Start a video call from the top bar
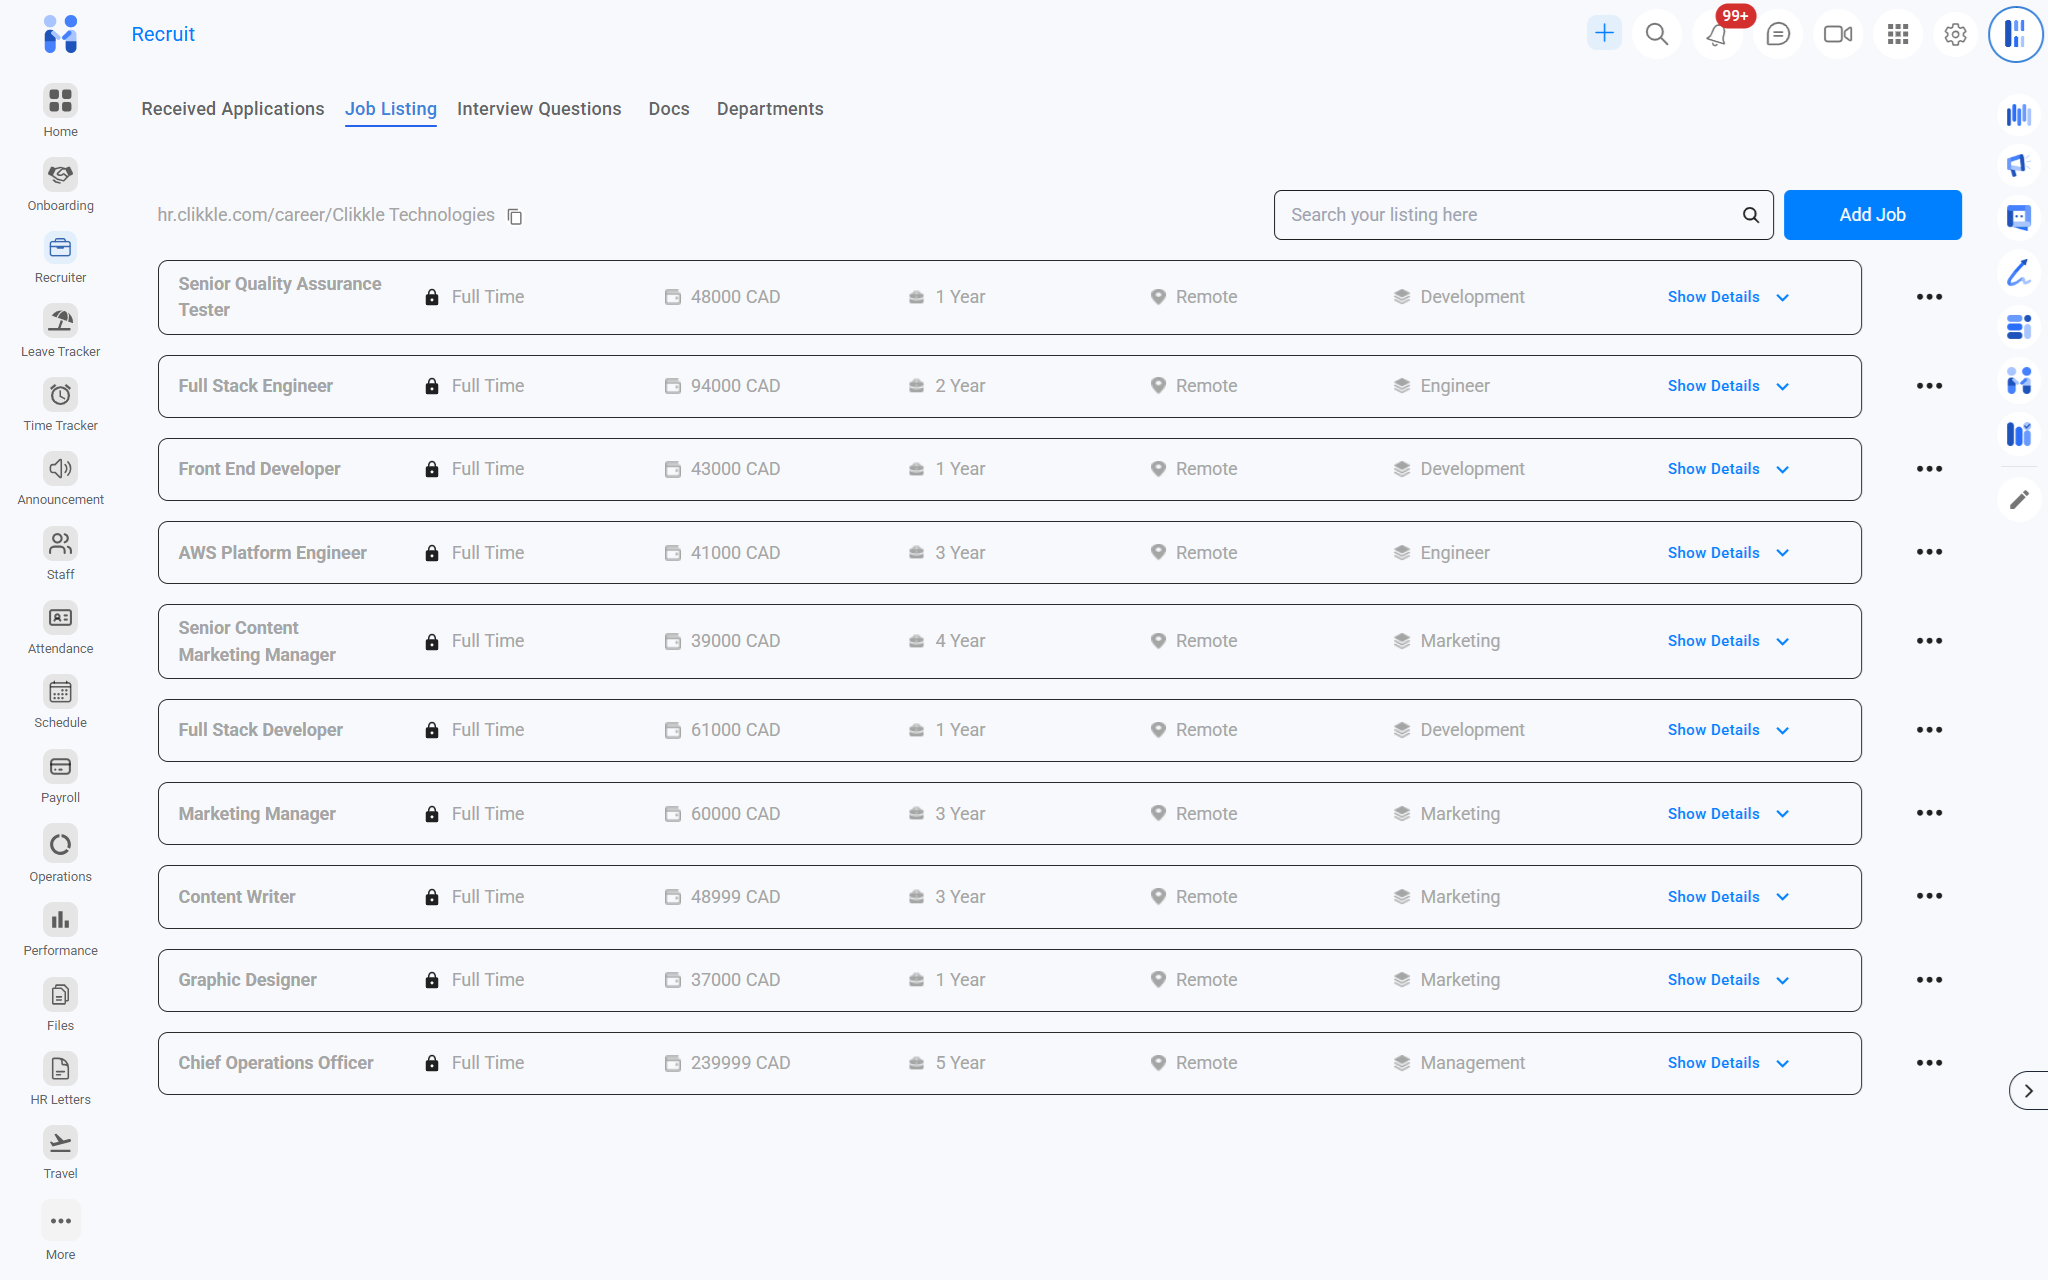This screenshot has height=1280, width=2048. 1837,35
